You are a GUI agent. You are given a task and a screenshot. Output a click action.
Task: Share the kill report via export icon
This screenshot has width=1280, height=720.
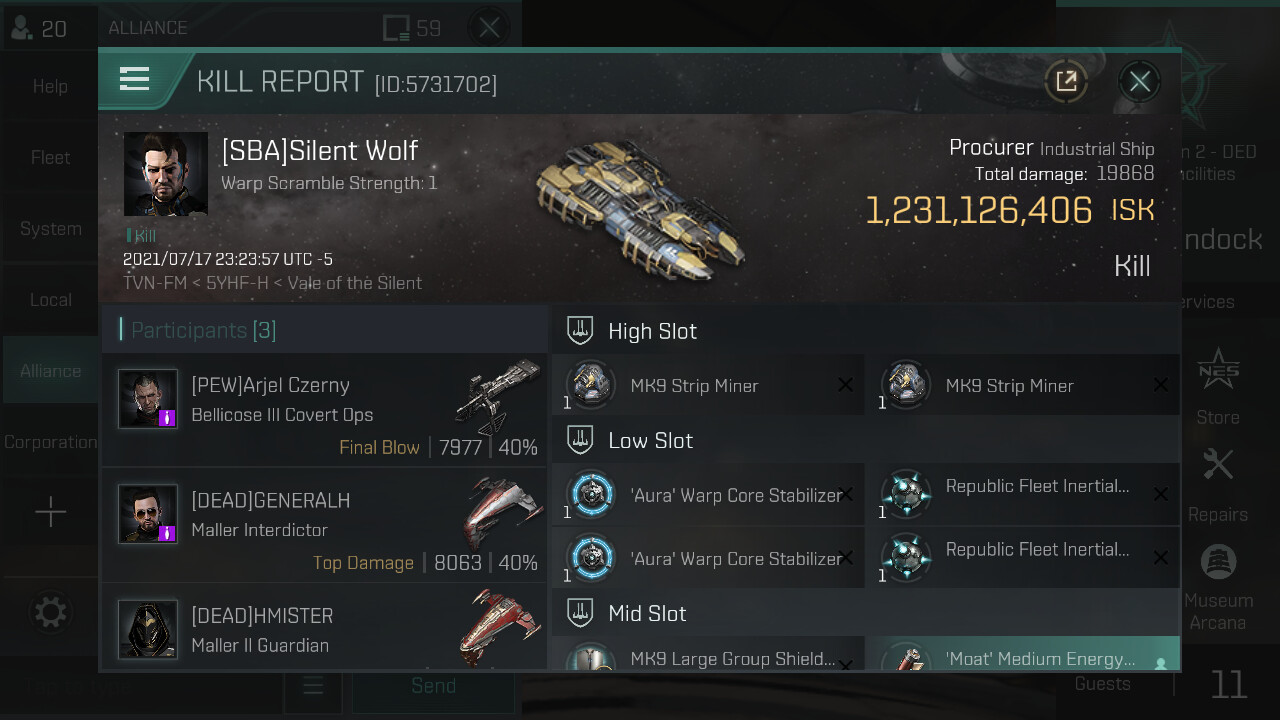pyautogui.click(x=1067, y=81)
